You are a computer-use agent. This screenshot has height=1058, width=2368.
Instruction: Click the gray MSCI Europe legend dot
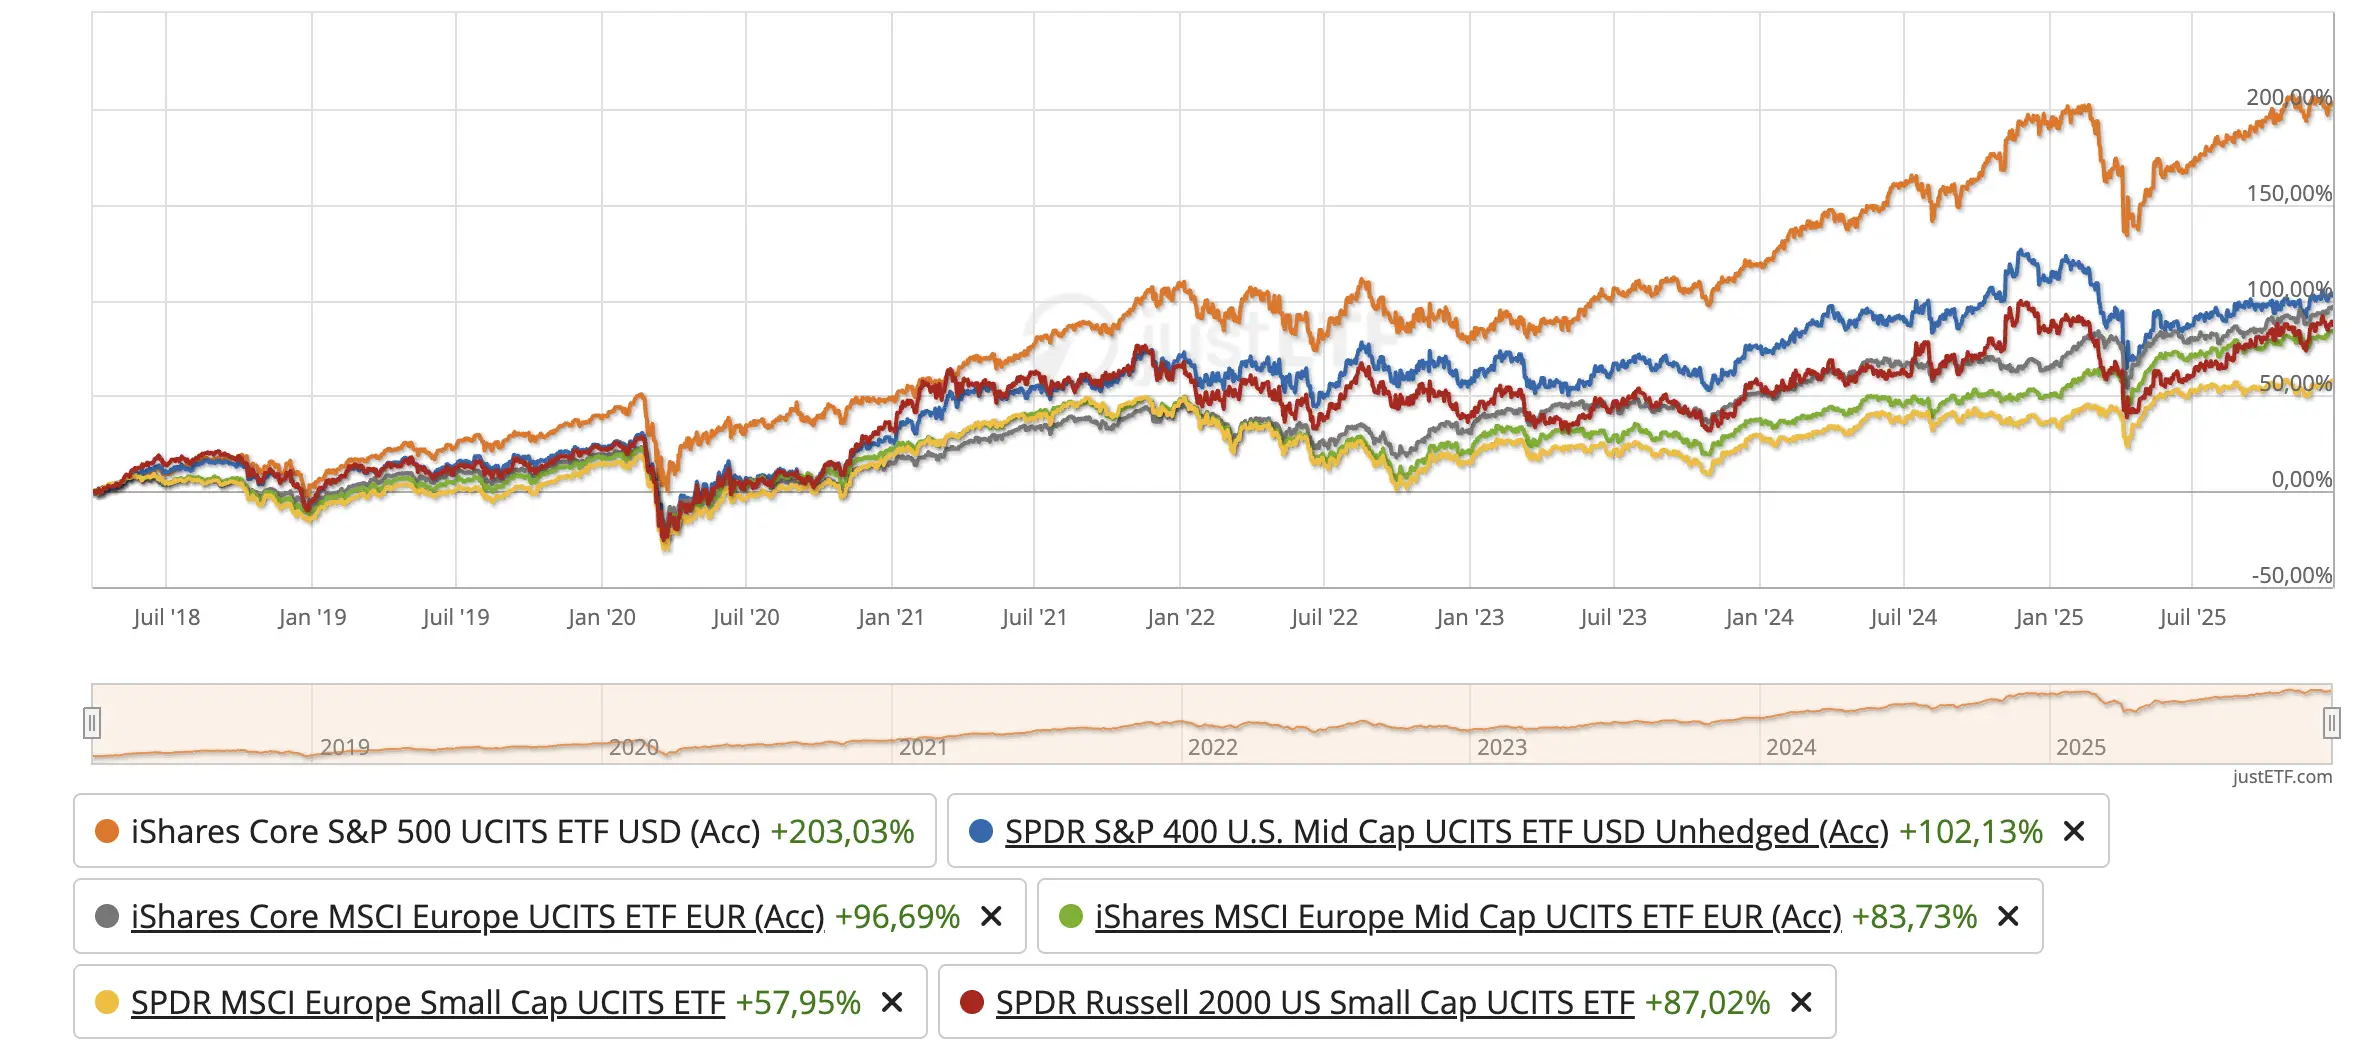click(107, 916)
